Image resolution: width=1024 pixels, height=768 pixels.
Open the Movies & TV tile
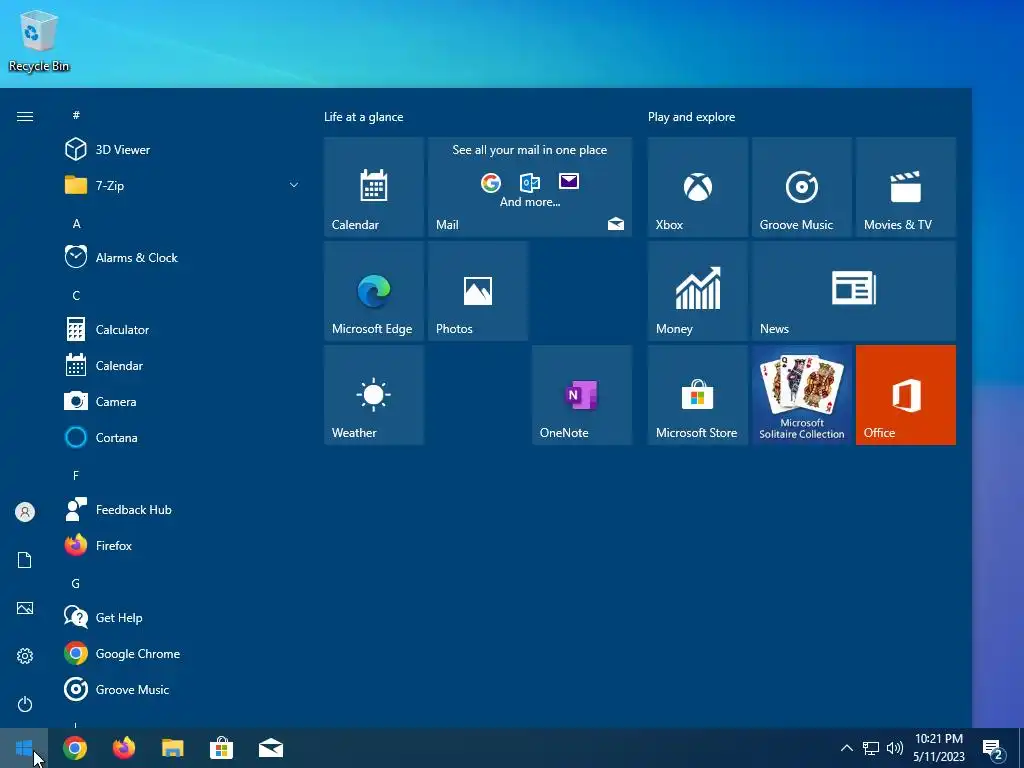[906, 187]
